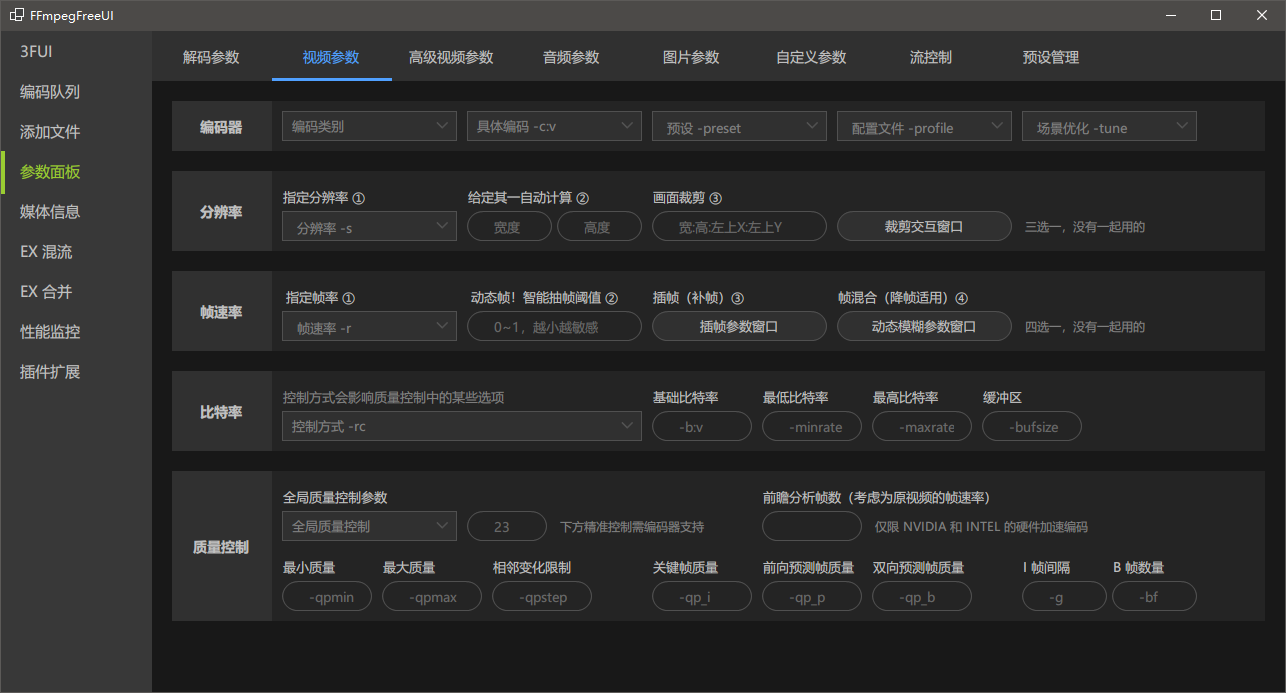Click the 动态帧 threshold field 0~1
The width and height of the screenshot is (1286, 693).
pyautogui.click(x=554, y=326)
